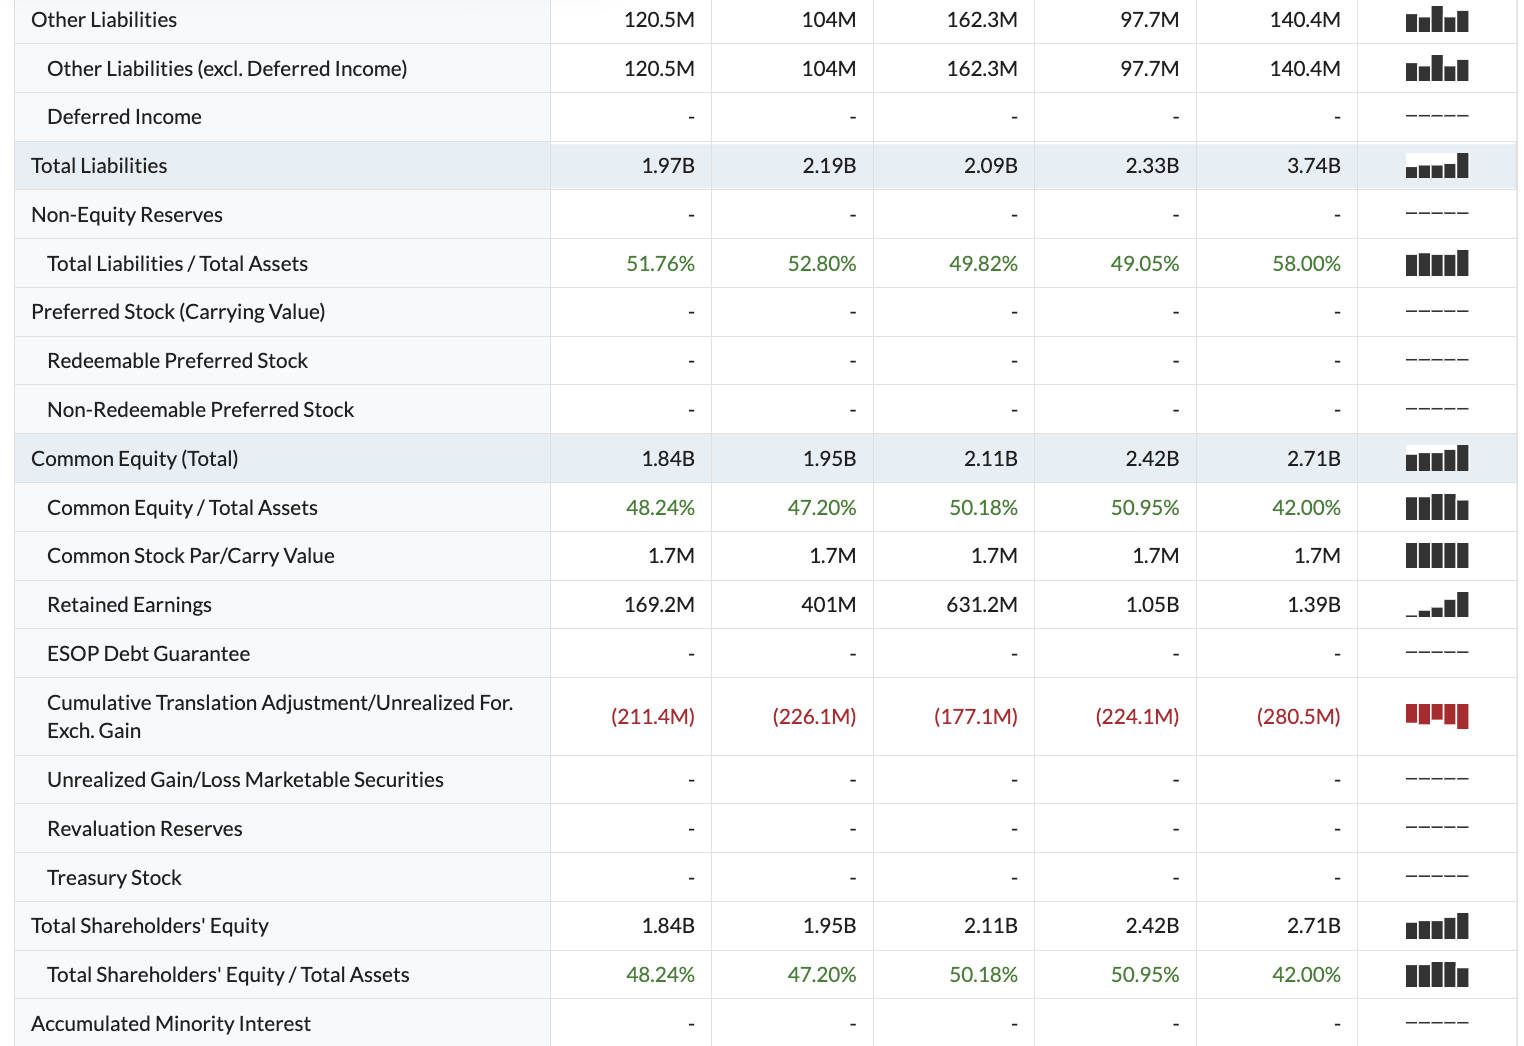Click the Redeemable Preferred Stock row label
Screen dimensions: 1524x1046
177,361
